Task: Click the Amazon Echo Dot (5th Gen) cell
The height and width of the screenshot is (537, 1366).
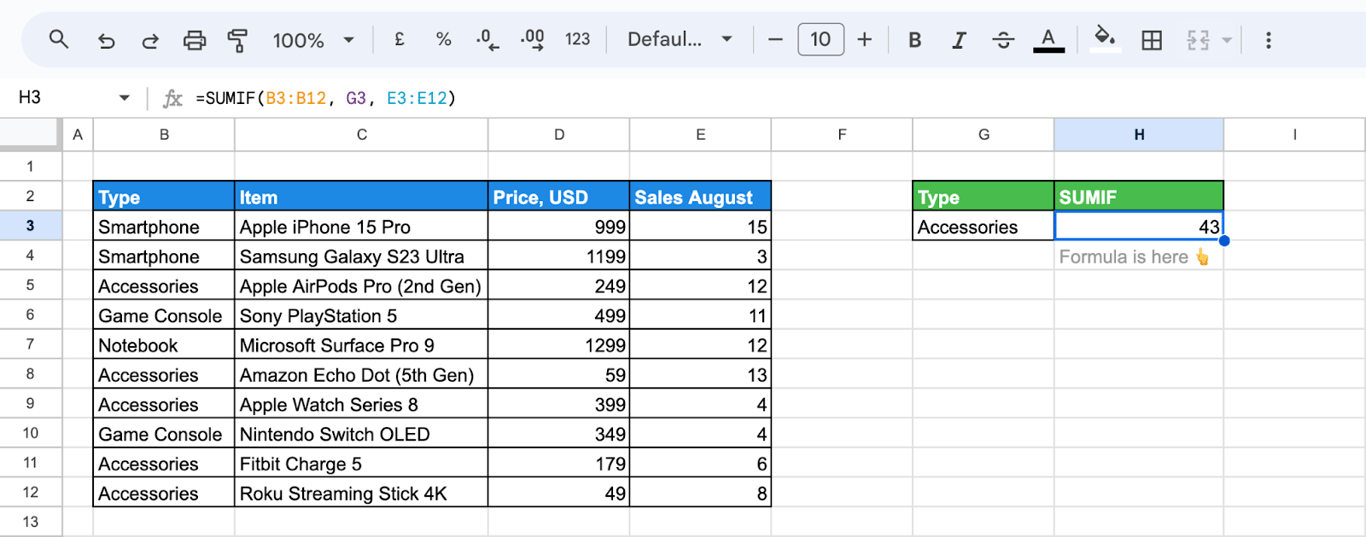Action: [362, 375]
